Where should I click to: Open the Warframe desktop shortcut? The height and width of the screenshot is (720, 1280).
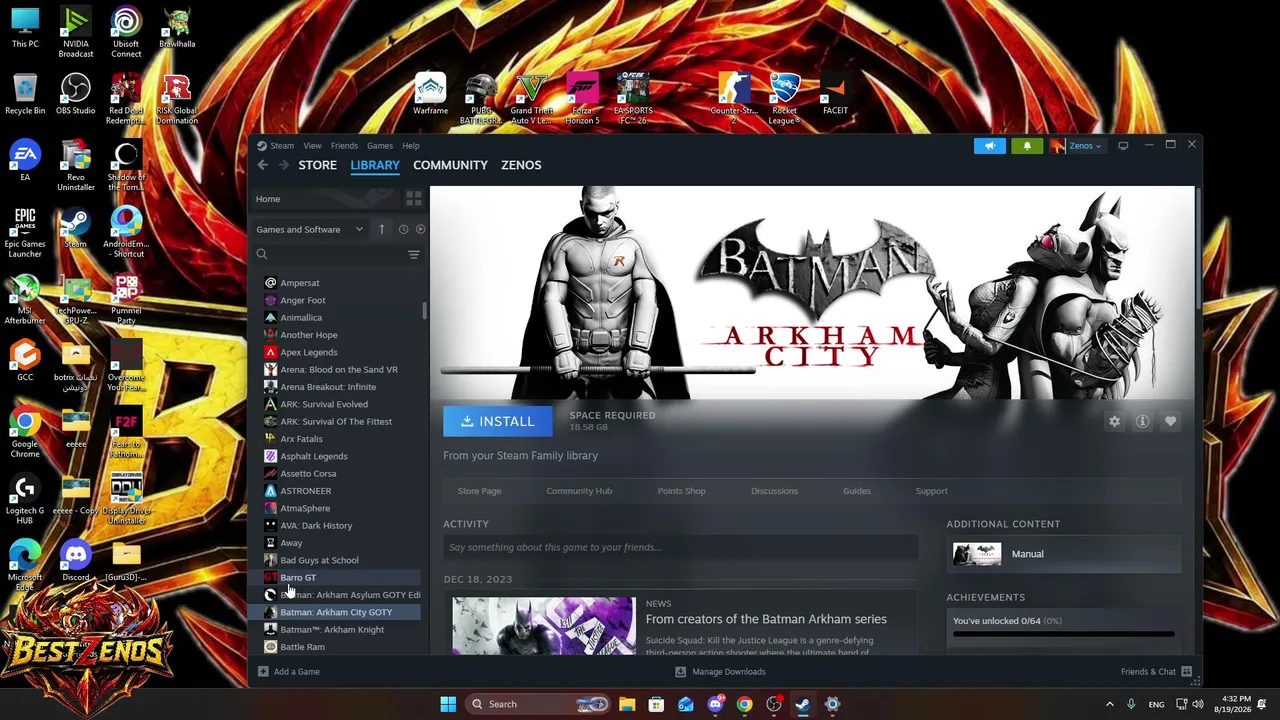[430, 96]
